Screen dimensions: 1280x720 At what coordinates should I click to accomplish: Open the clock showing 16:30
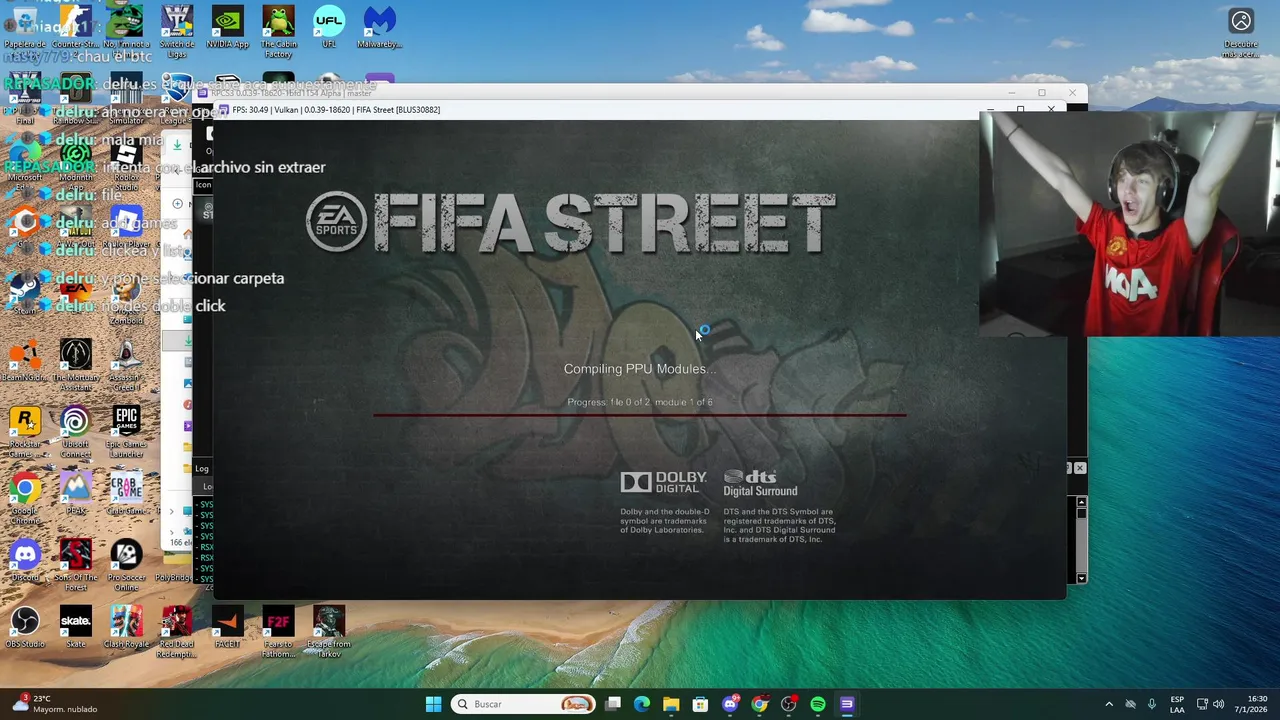pyautogui.click(x=1251, y=704)
